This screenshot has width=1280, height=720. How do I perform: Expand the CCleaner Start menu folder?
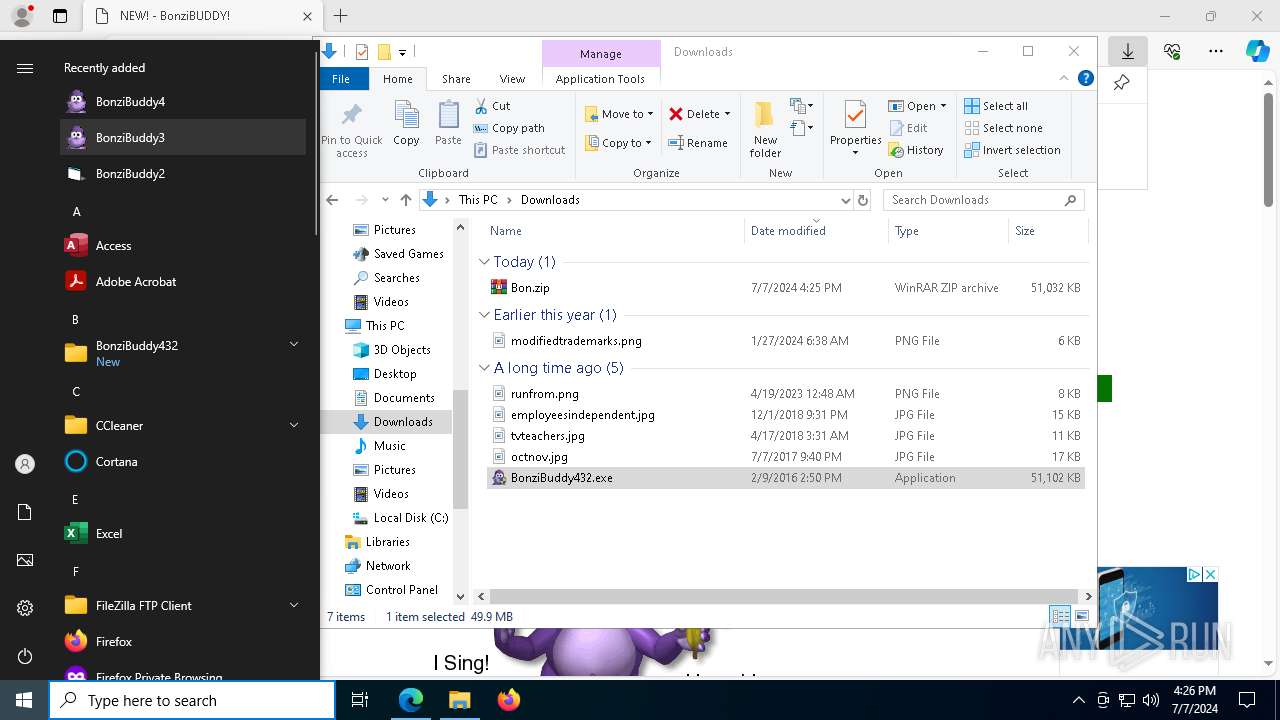click(294, 425)
